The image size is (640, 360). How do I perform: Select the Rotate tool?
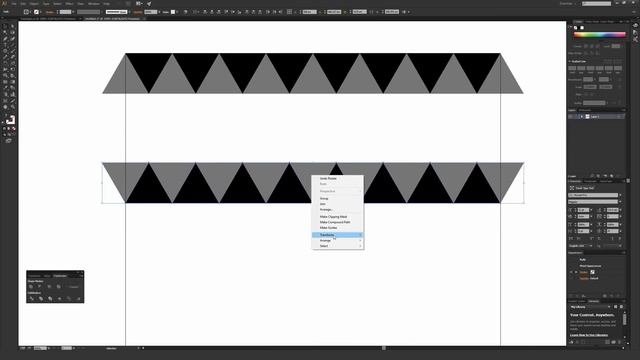[5, 63]
